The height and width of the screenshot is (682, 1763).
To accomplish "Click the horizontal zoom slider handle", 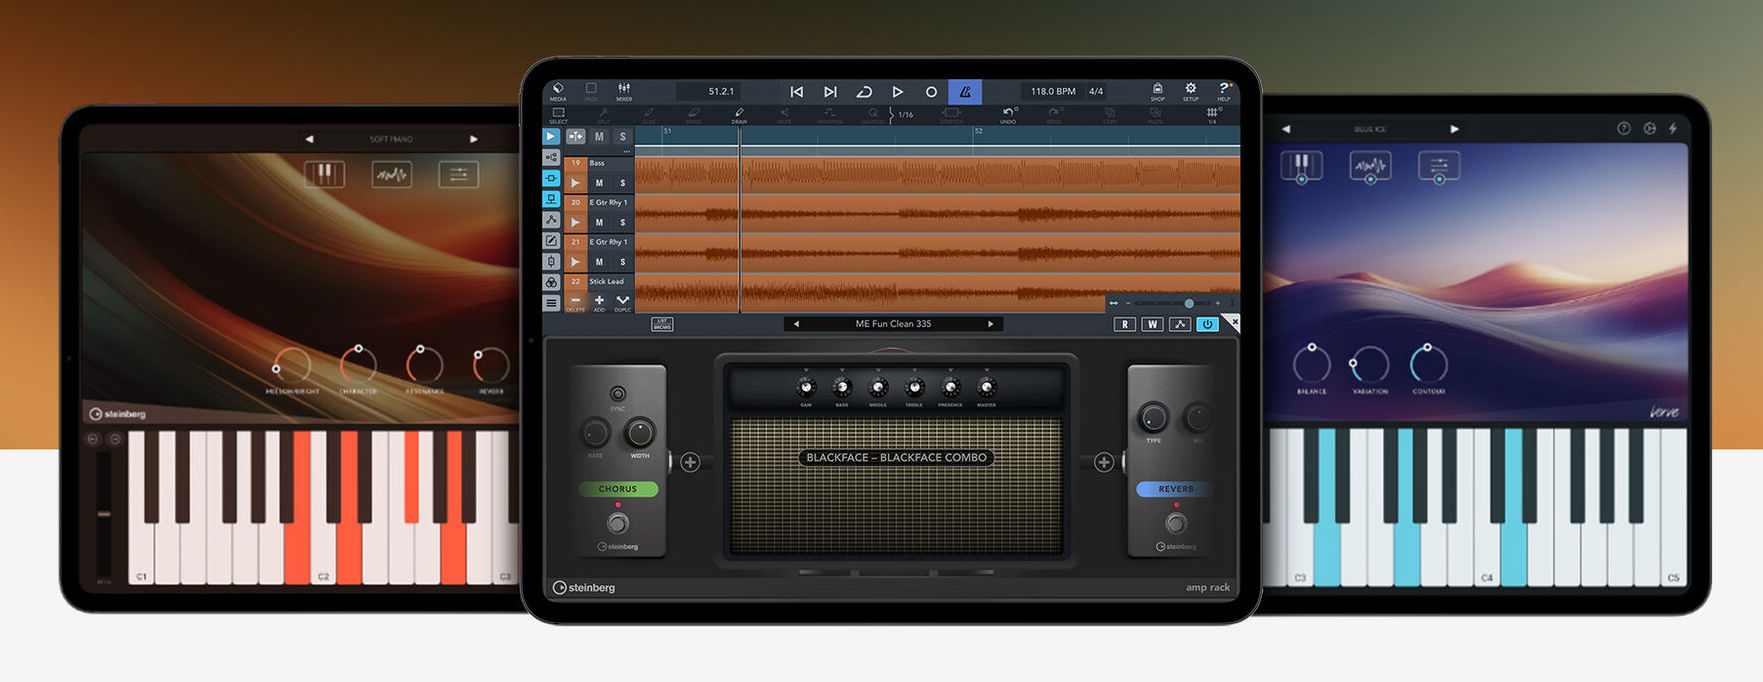I will (1189, 303).
